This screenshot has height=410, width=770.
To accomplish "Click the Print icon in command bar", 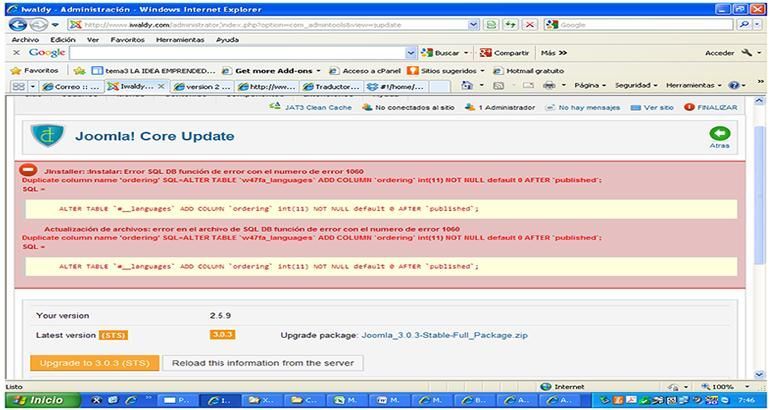I will coord(549,85).
